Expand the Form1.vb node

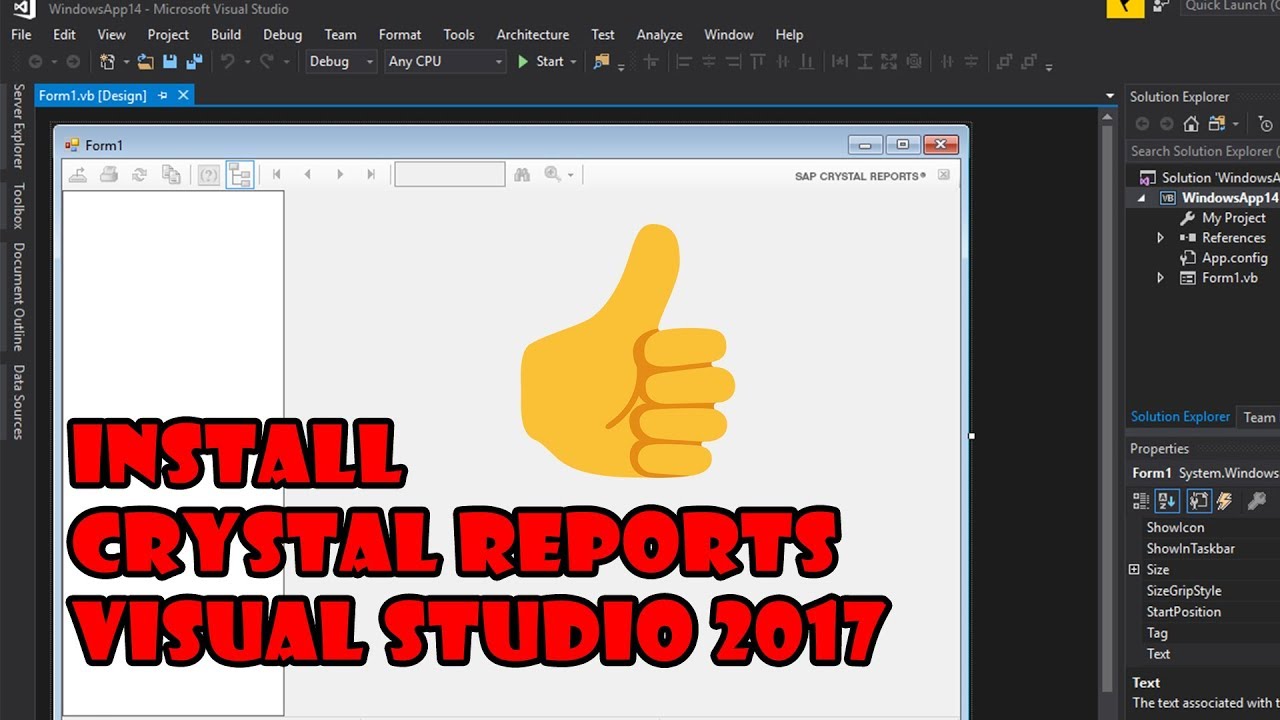(x=1160, y=278)
